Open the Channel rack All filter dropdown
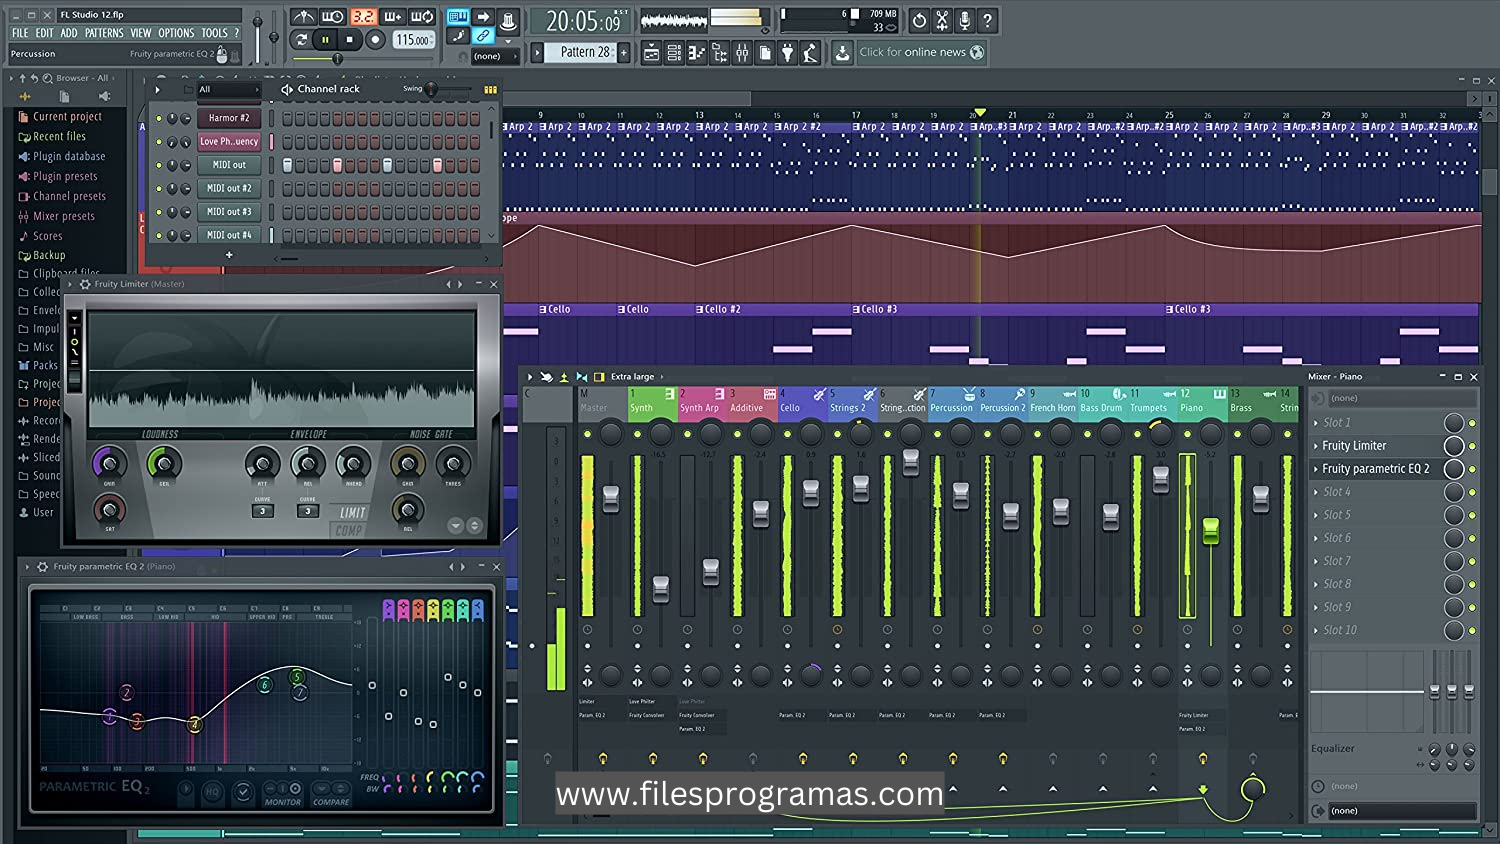This screenshot has width=1500, height=844. (228, 90)
